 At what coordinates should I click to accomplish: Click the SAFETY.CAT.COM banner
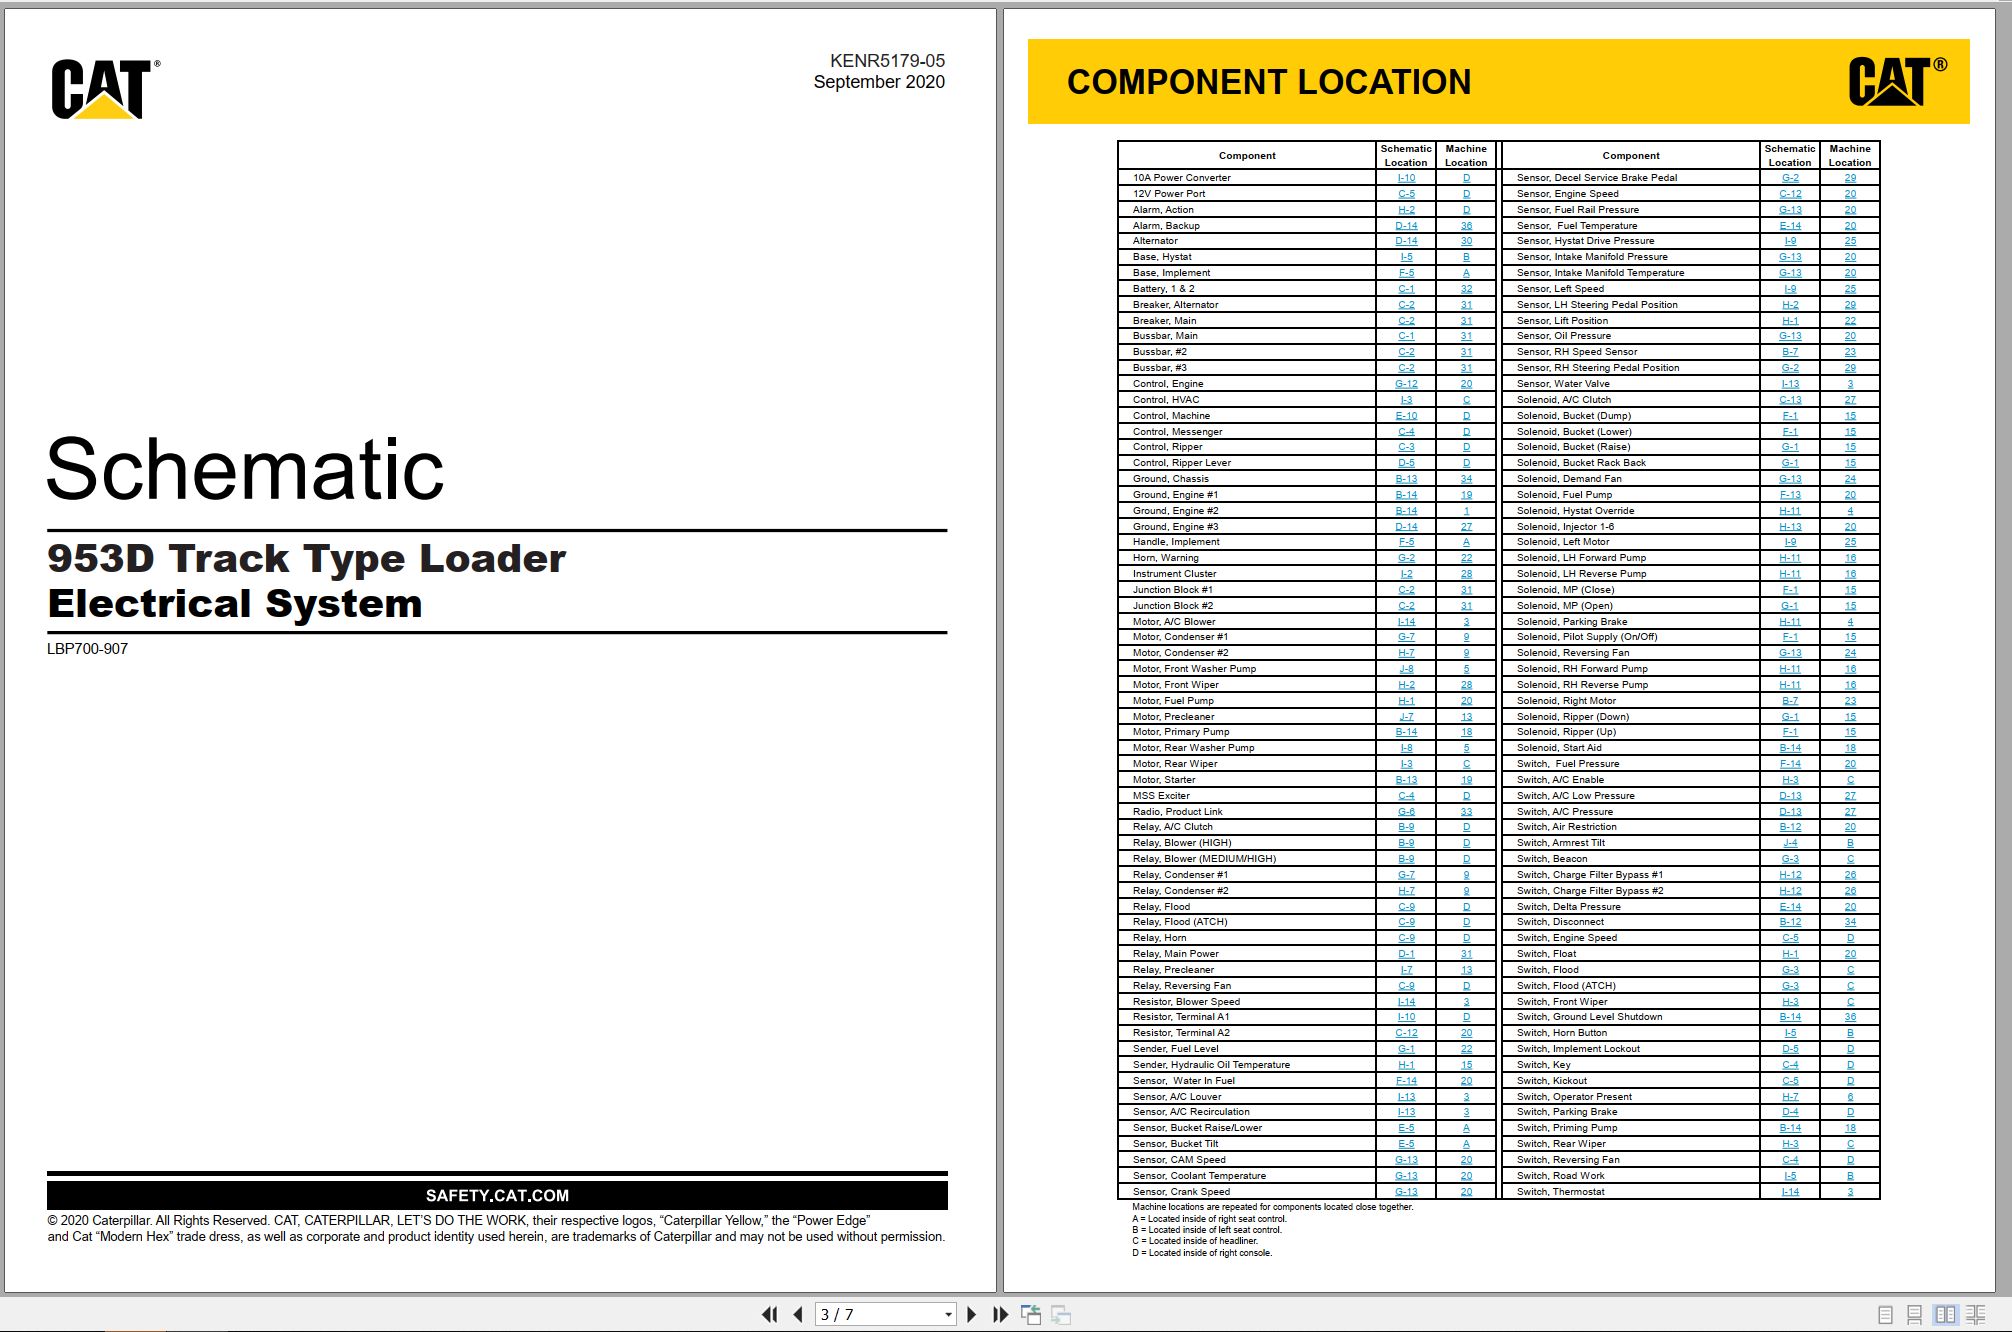[497, 1196]
